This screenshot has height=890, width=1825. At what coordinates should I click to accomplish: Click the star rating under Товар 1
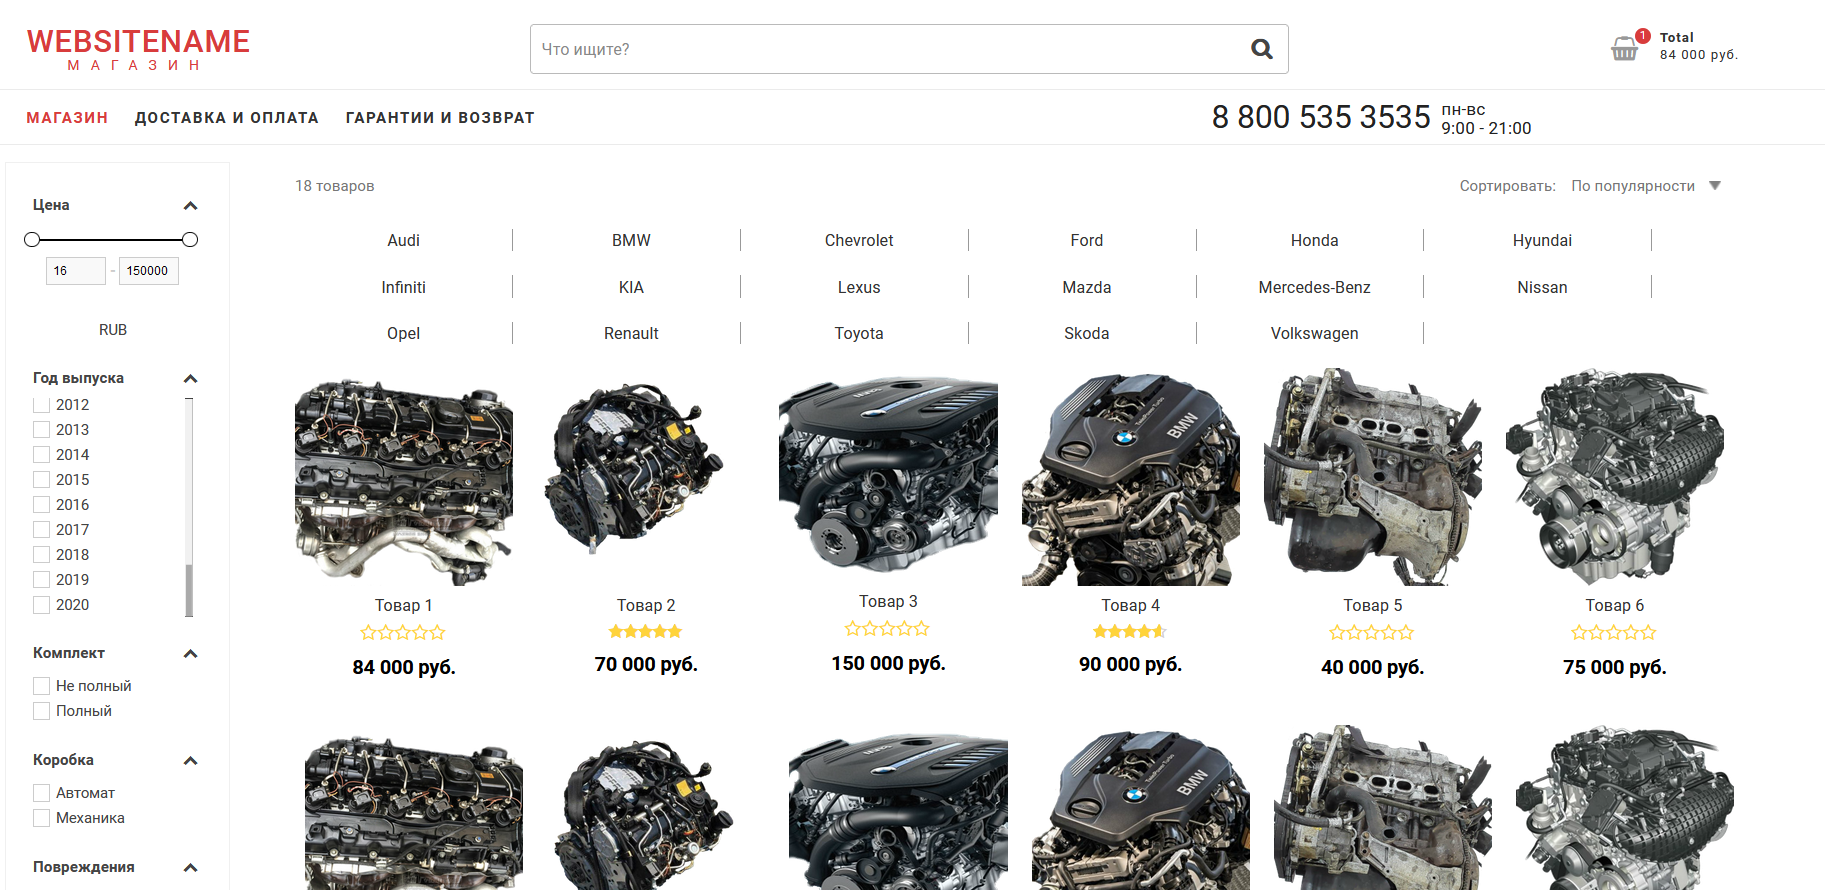403,633
